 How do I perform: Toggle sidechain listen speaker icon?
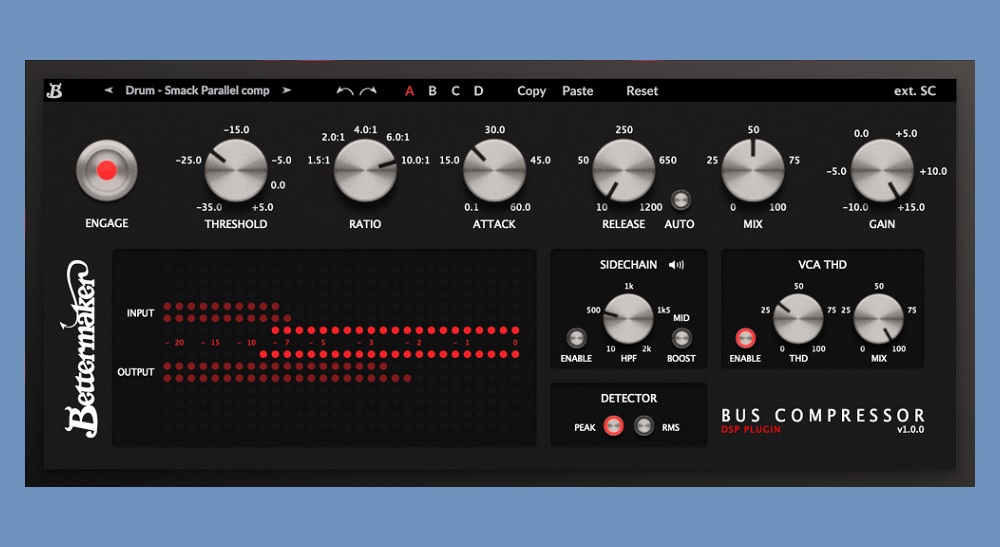point(676,265)
